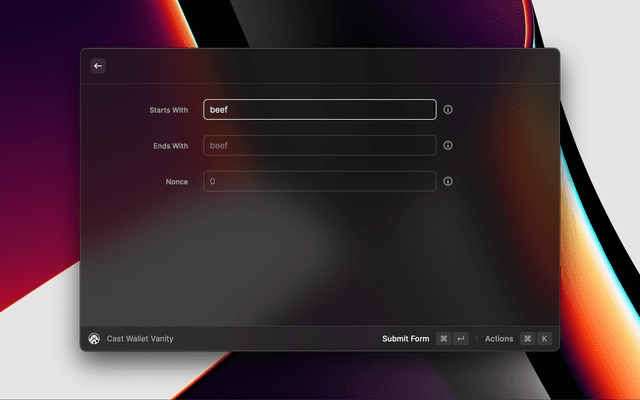Focus the Ends With input field

pyautogui.click(x=319, y=146)
